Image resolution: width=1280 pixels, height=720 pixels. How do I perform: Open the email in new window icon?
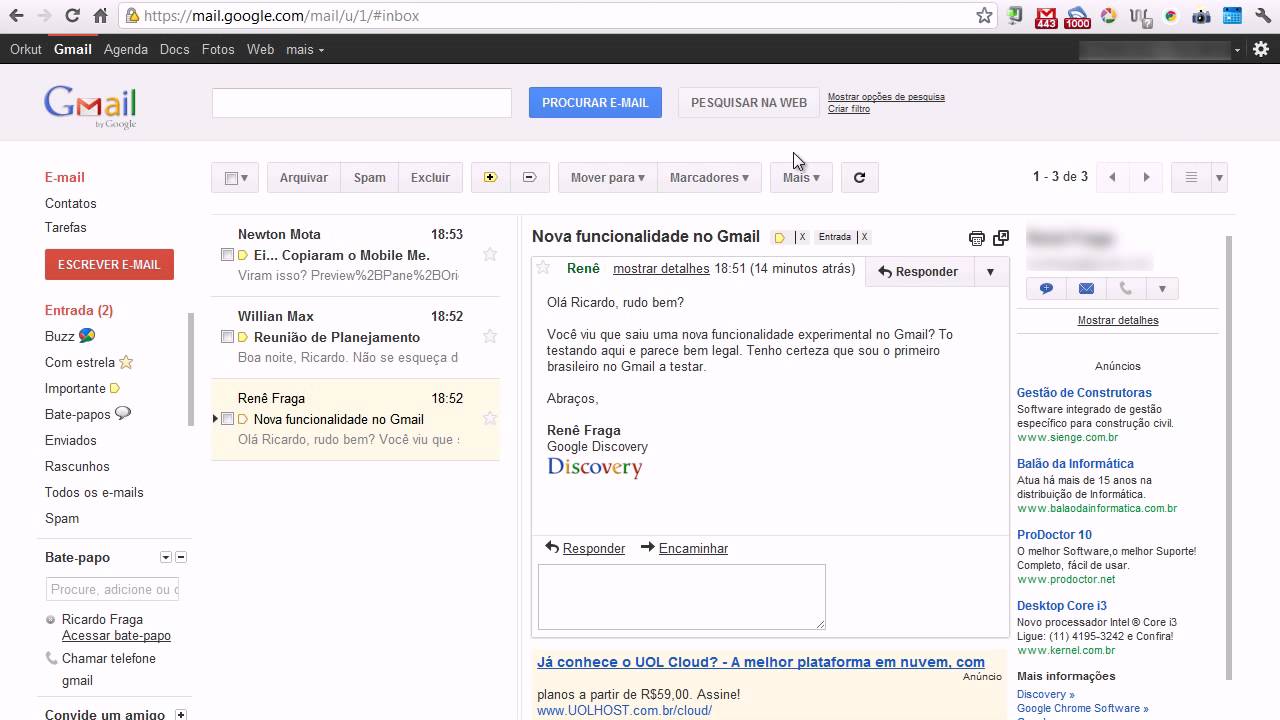(1001, 238)
